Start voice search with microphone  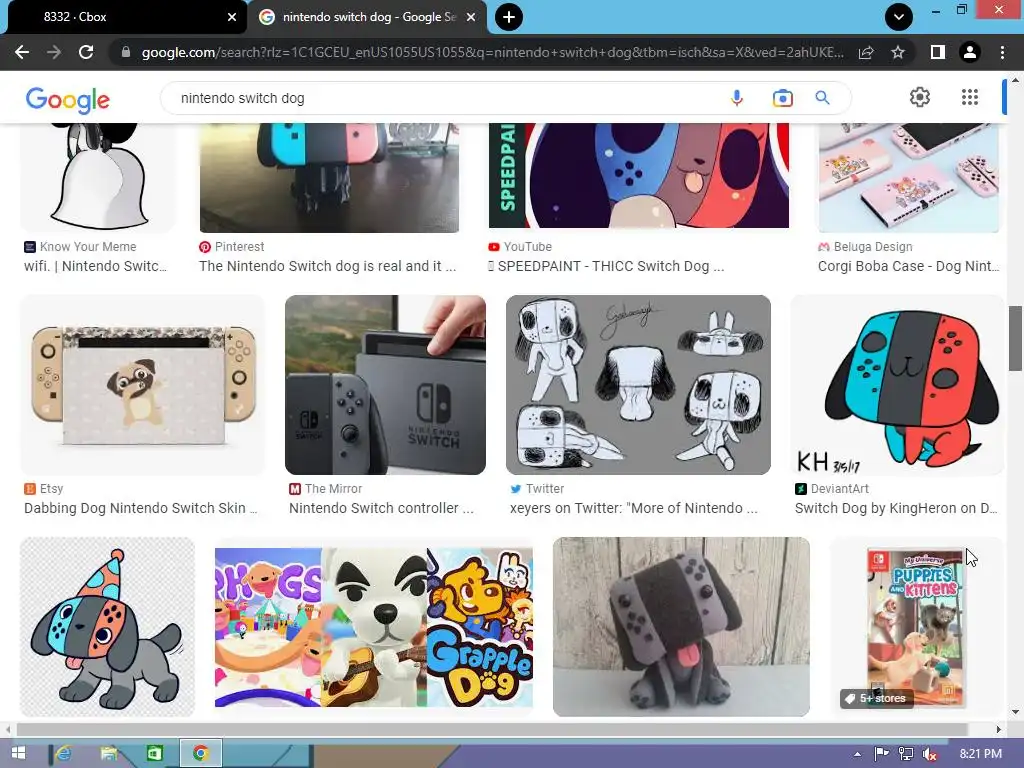coord(737,98)
